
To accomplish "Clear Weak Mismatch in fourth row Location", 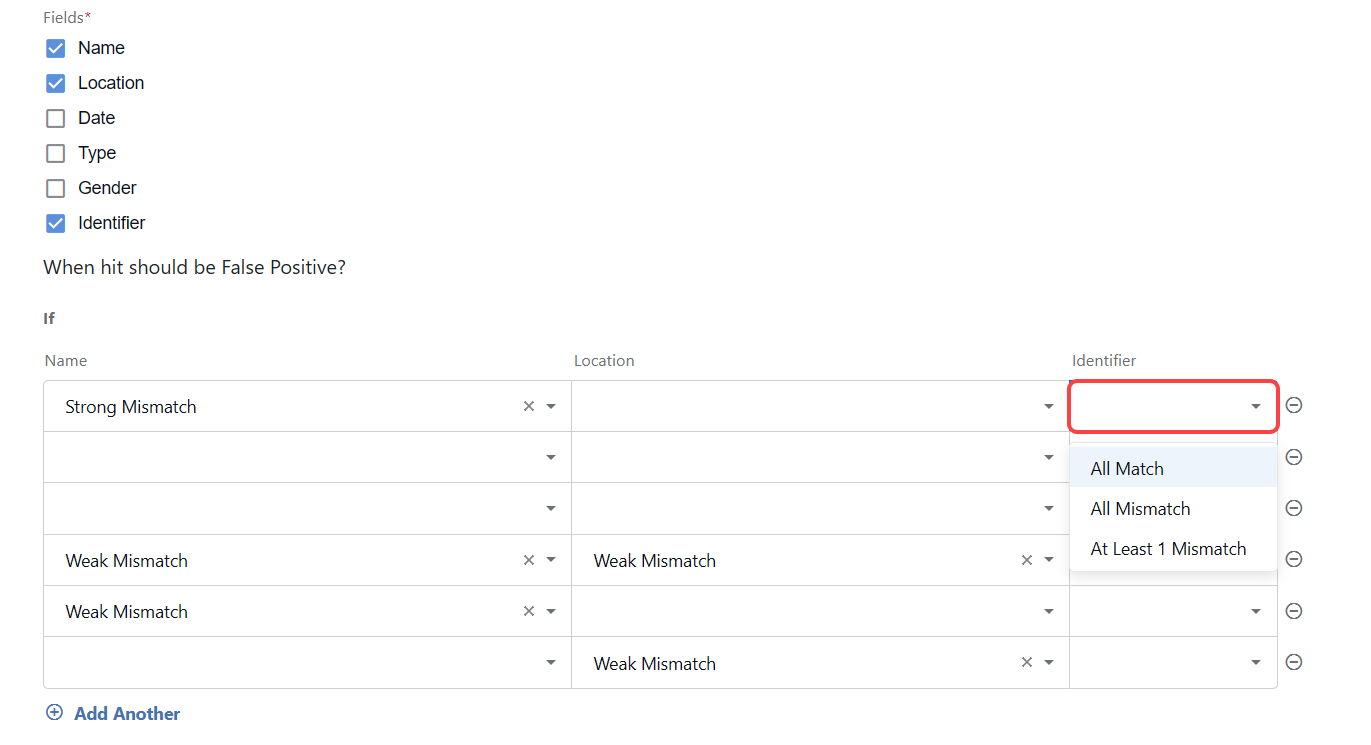I will pos(1026,560).
